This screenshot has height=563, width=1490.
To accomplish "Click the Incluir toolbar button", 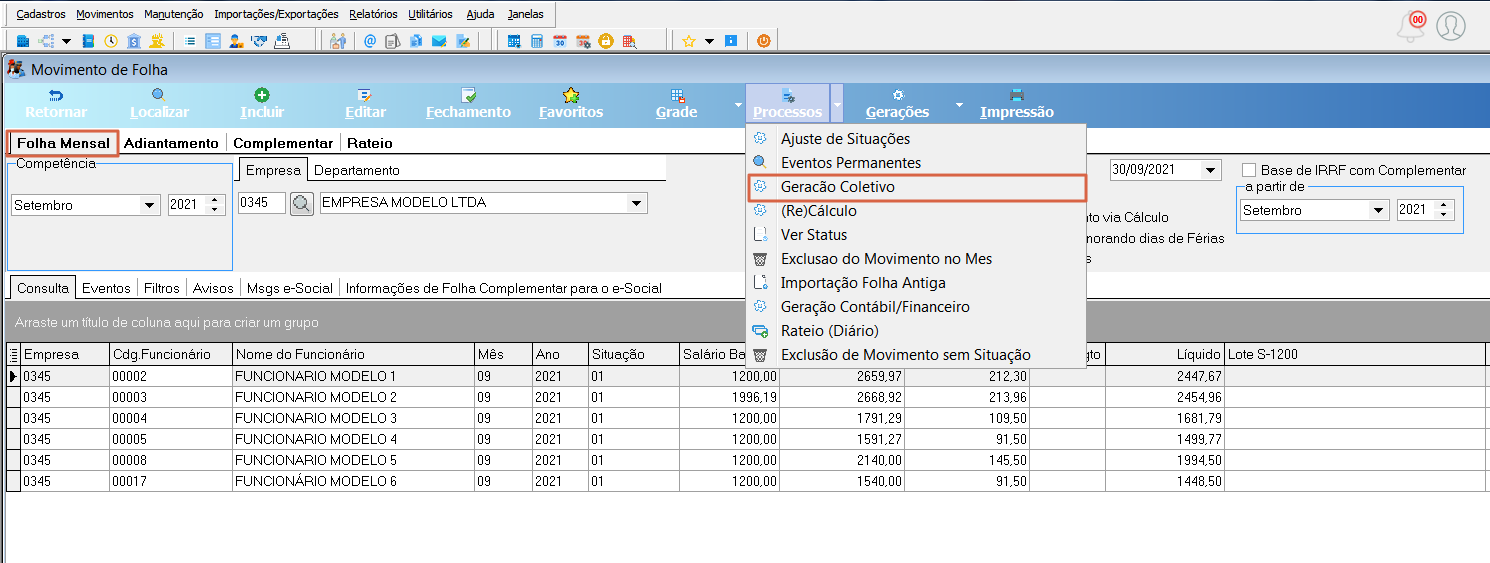I will point(262,103).
